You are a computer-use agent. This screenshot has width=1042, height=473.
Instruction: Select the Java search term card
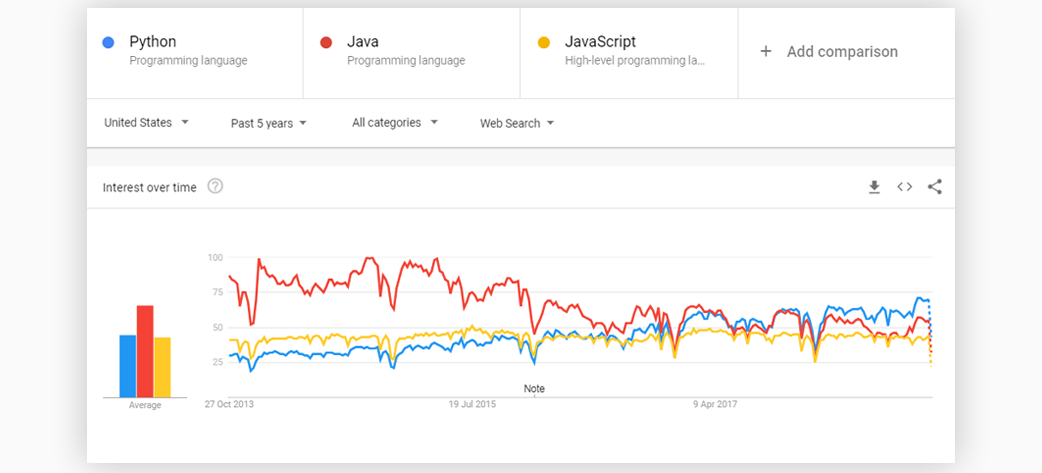412,53
